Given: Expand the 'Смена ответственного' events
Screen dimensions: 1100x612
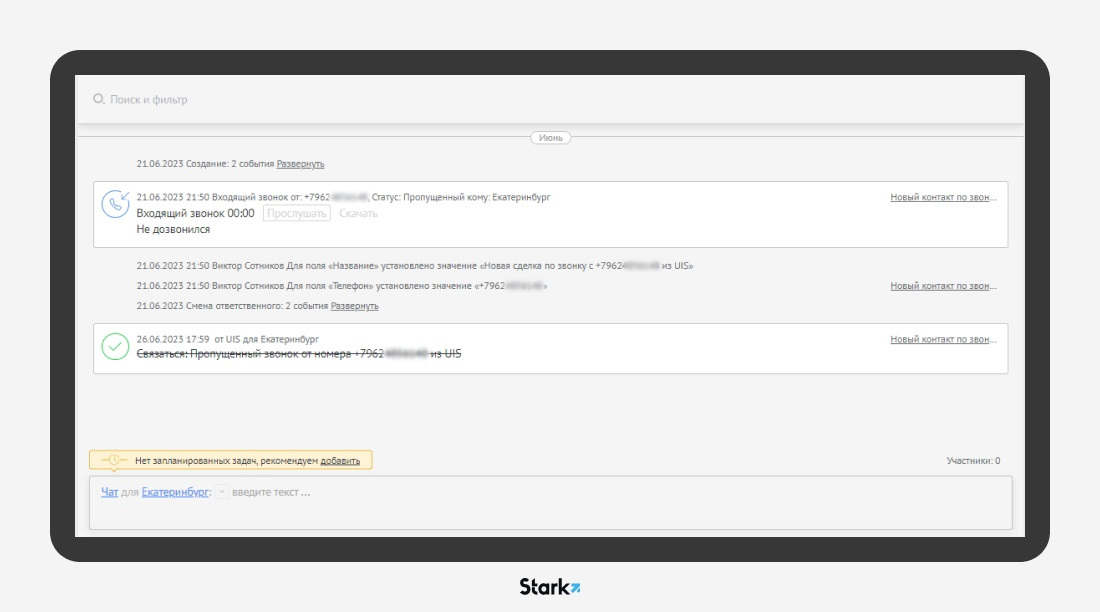Looking at the screenshot, I should tap(354, 306).
